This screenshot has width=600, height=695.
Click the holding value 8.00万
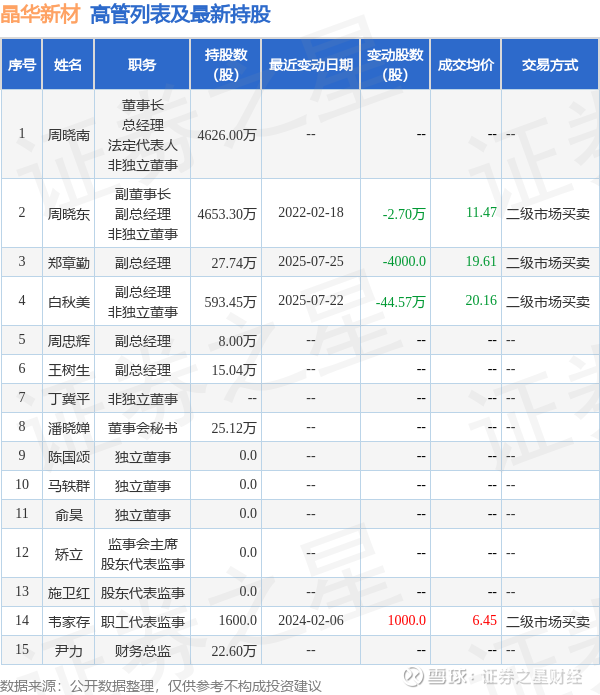pyautogui.click(x=238, y=341)
